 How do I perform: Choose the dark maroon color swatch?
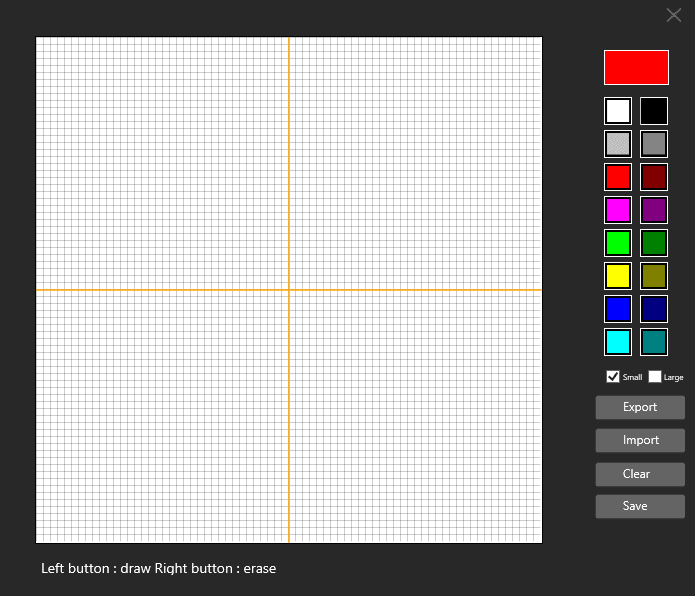click(x=654, y=177)
